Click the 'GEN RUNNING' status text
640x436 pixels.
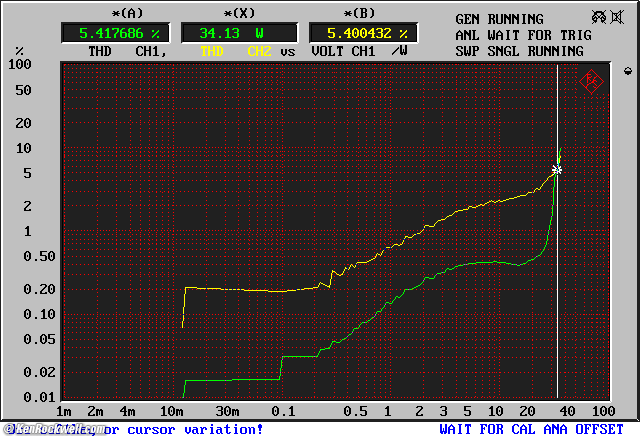[500, 19]
